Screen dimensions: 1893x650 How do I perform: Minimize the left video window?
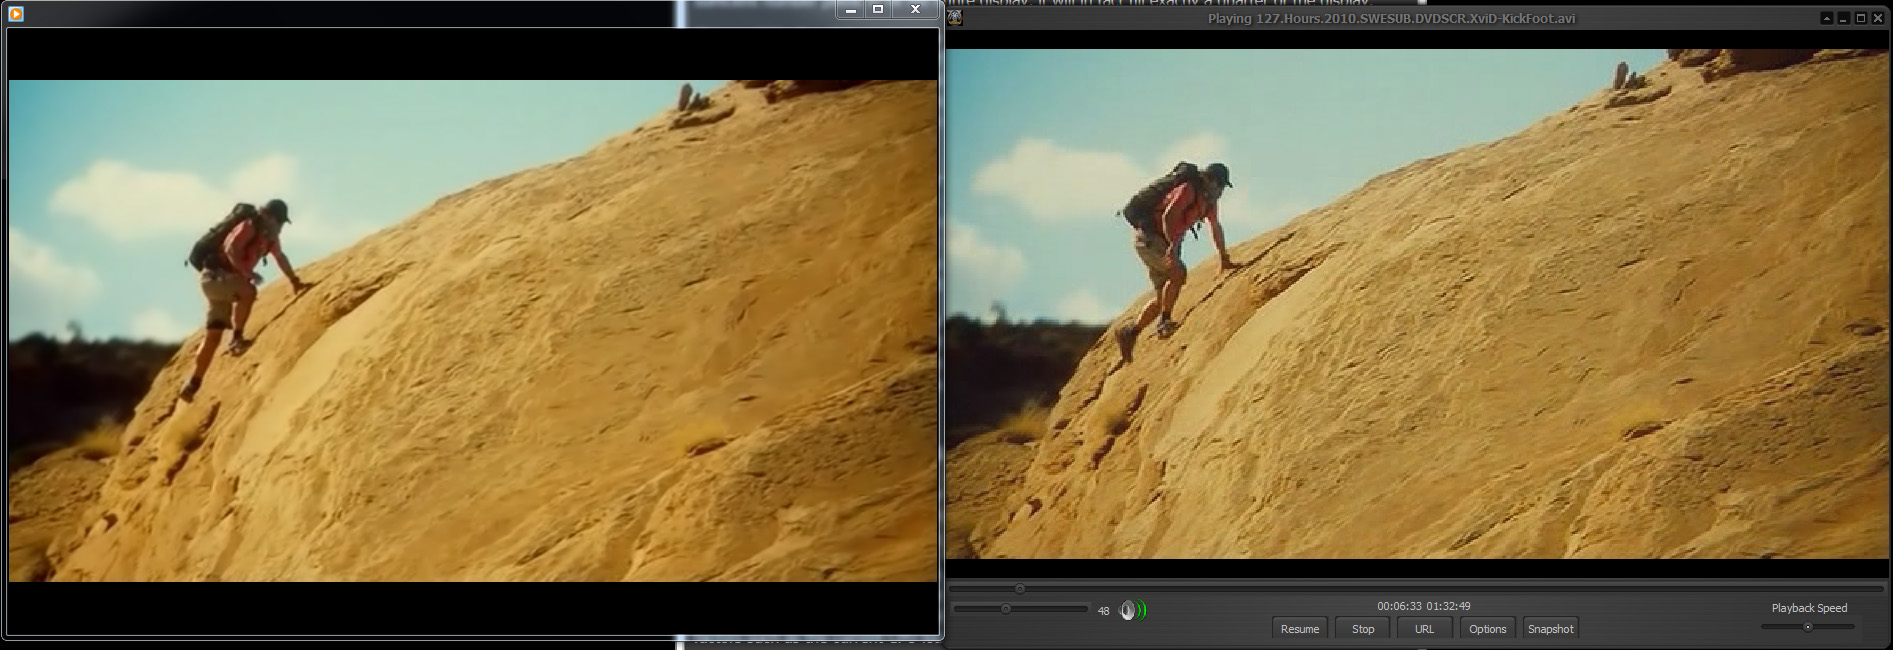[851, 10]
